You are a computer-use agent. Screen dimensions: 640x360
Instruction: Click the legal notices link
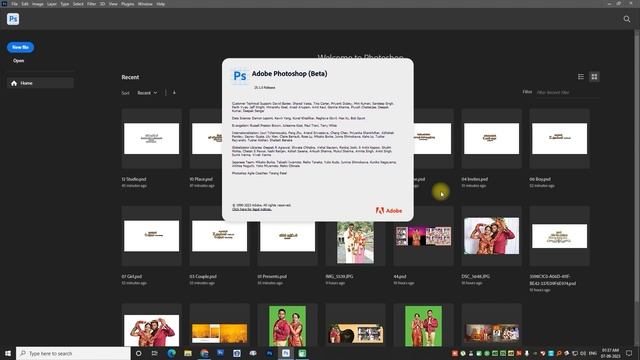[x=251, y=209]
